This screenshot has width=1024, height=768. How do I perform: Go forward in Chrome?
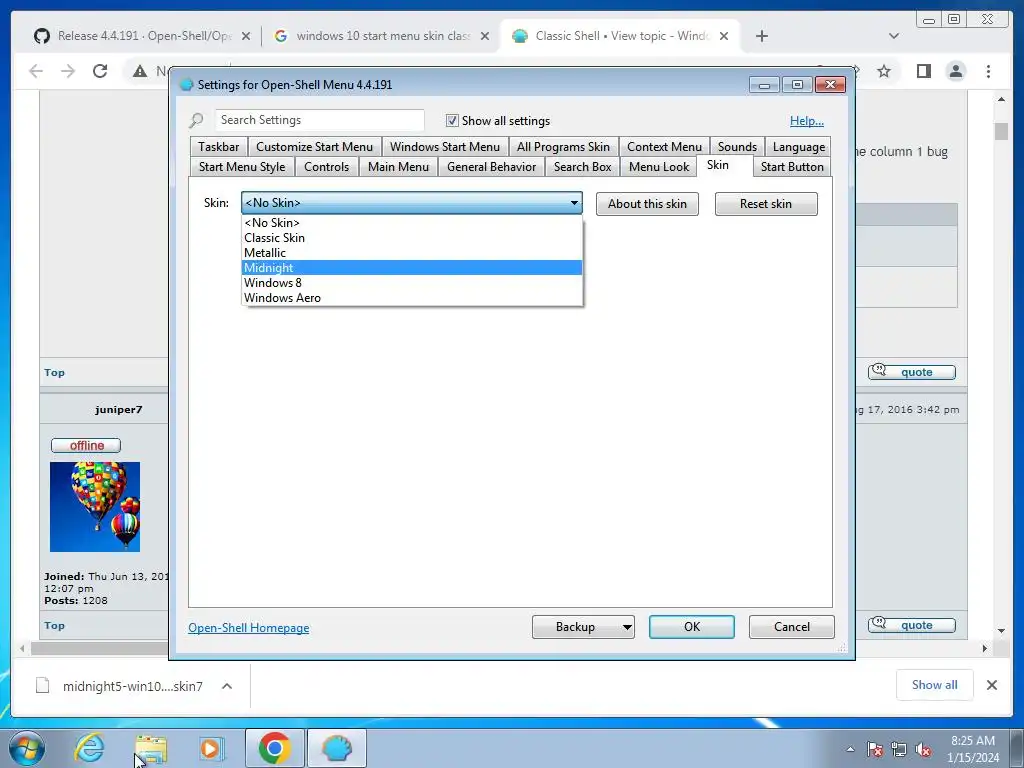(x=68, y=71)
